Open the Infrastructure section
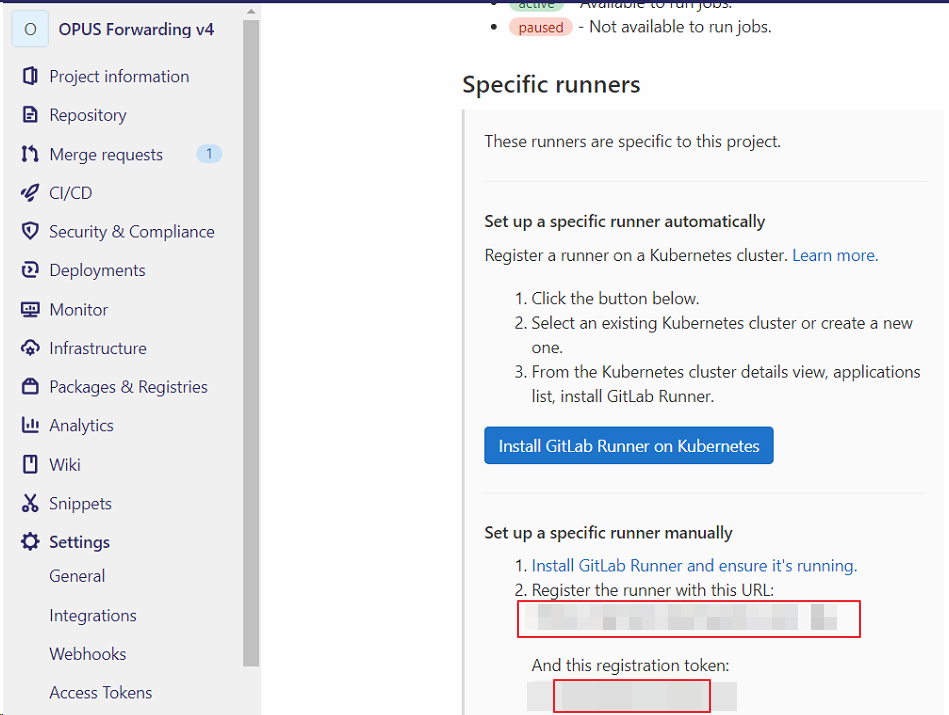The image size is (949, 715). coord(98,348)
